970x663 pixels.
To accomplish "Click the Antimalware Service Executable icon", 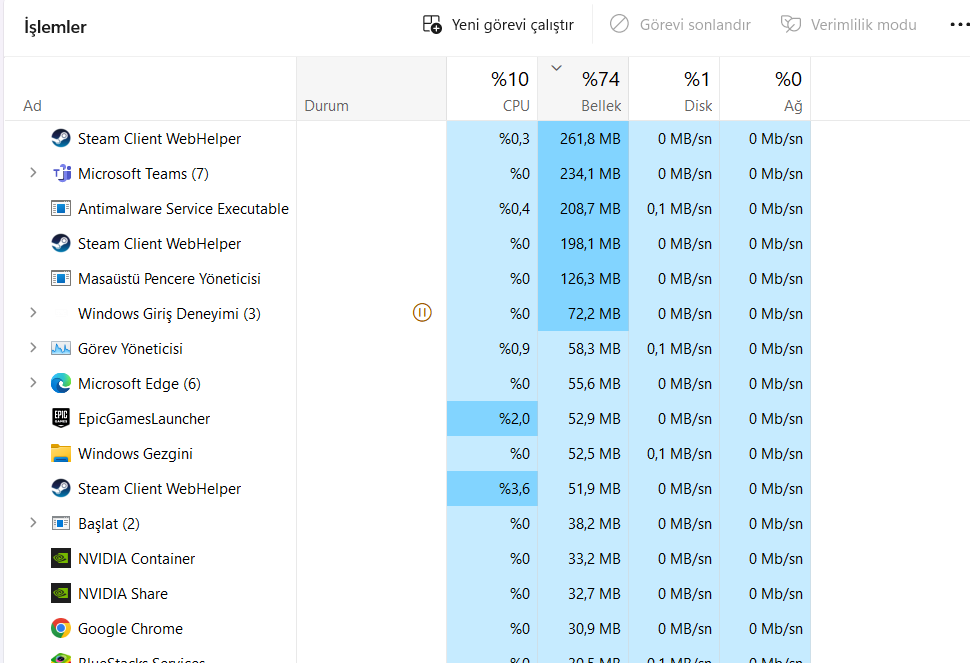I will (x=61, y=209).
